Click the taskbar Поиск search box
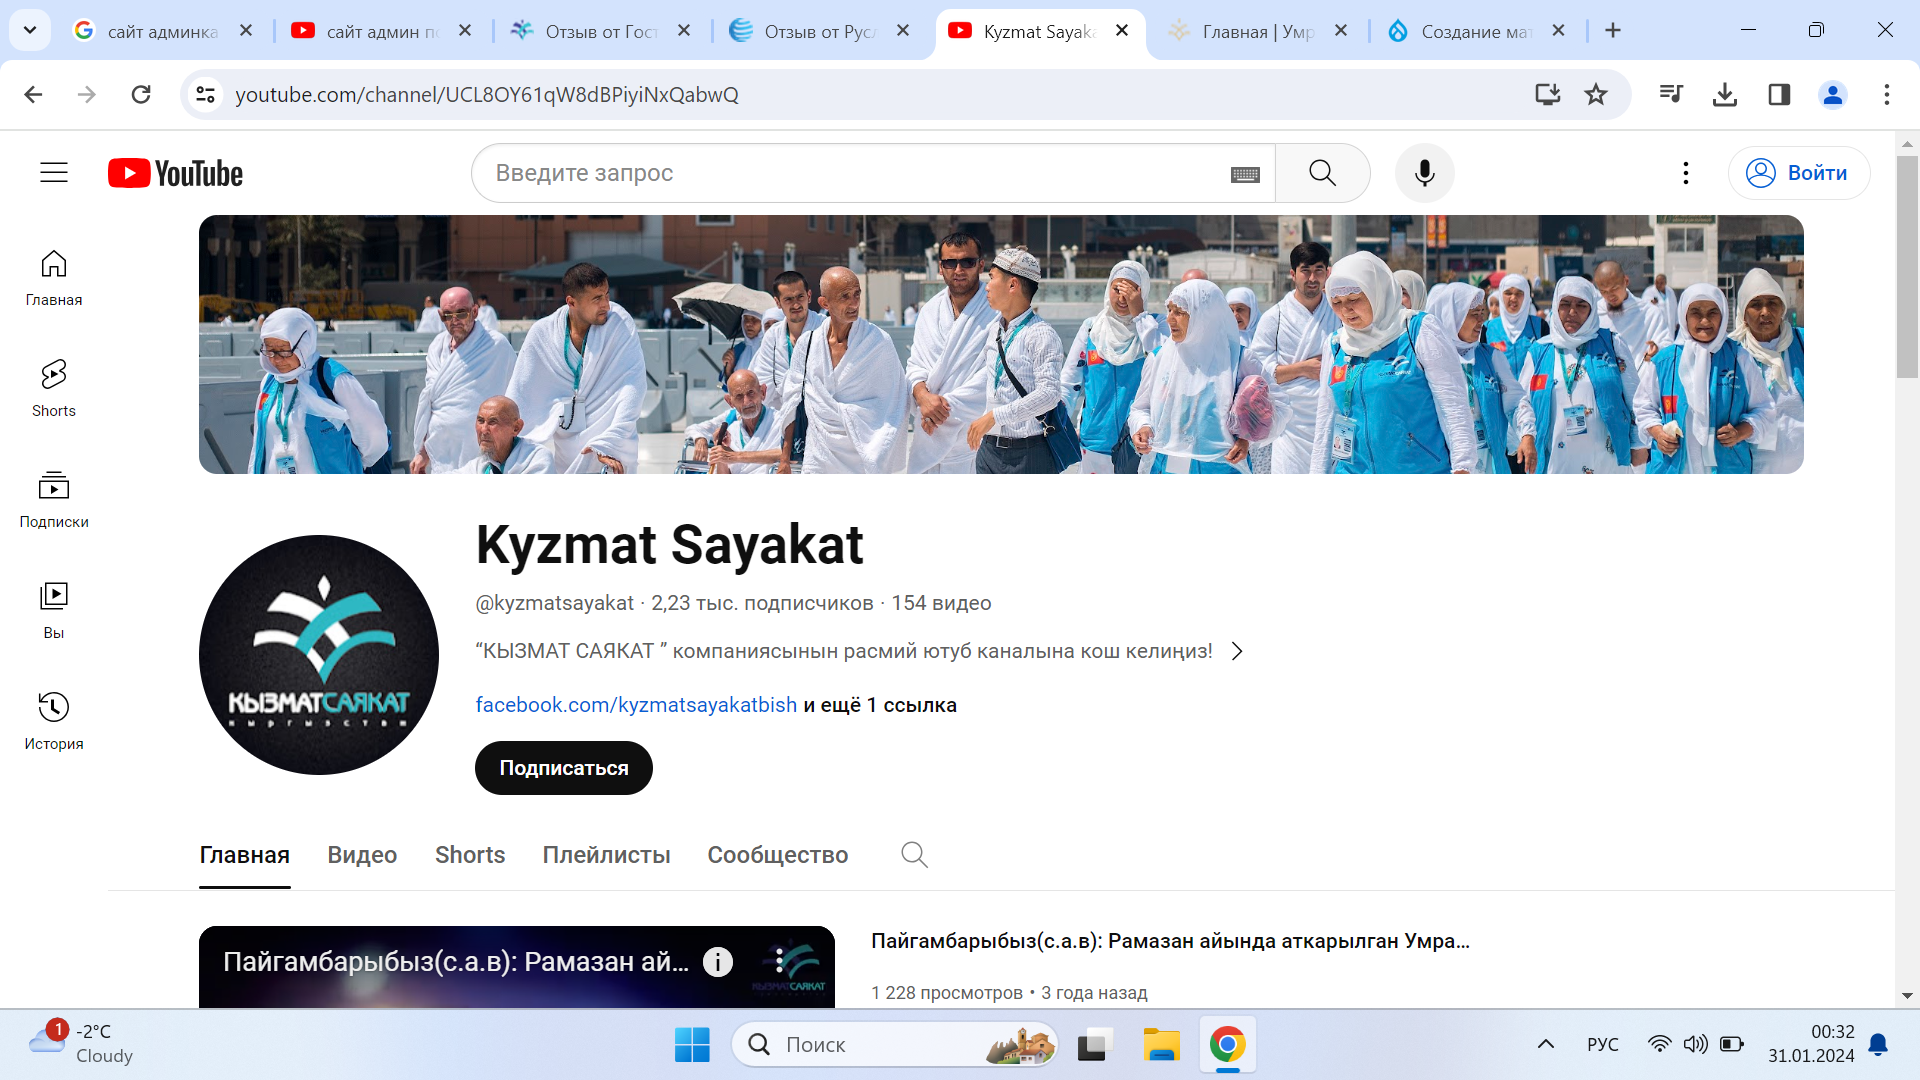Image resolution: width=1920 pixels, height=1080 pixels. 895,1044
